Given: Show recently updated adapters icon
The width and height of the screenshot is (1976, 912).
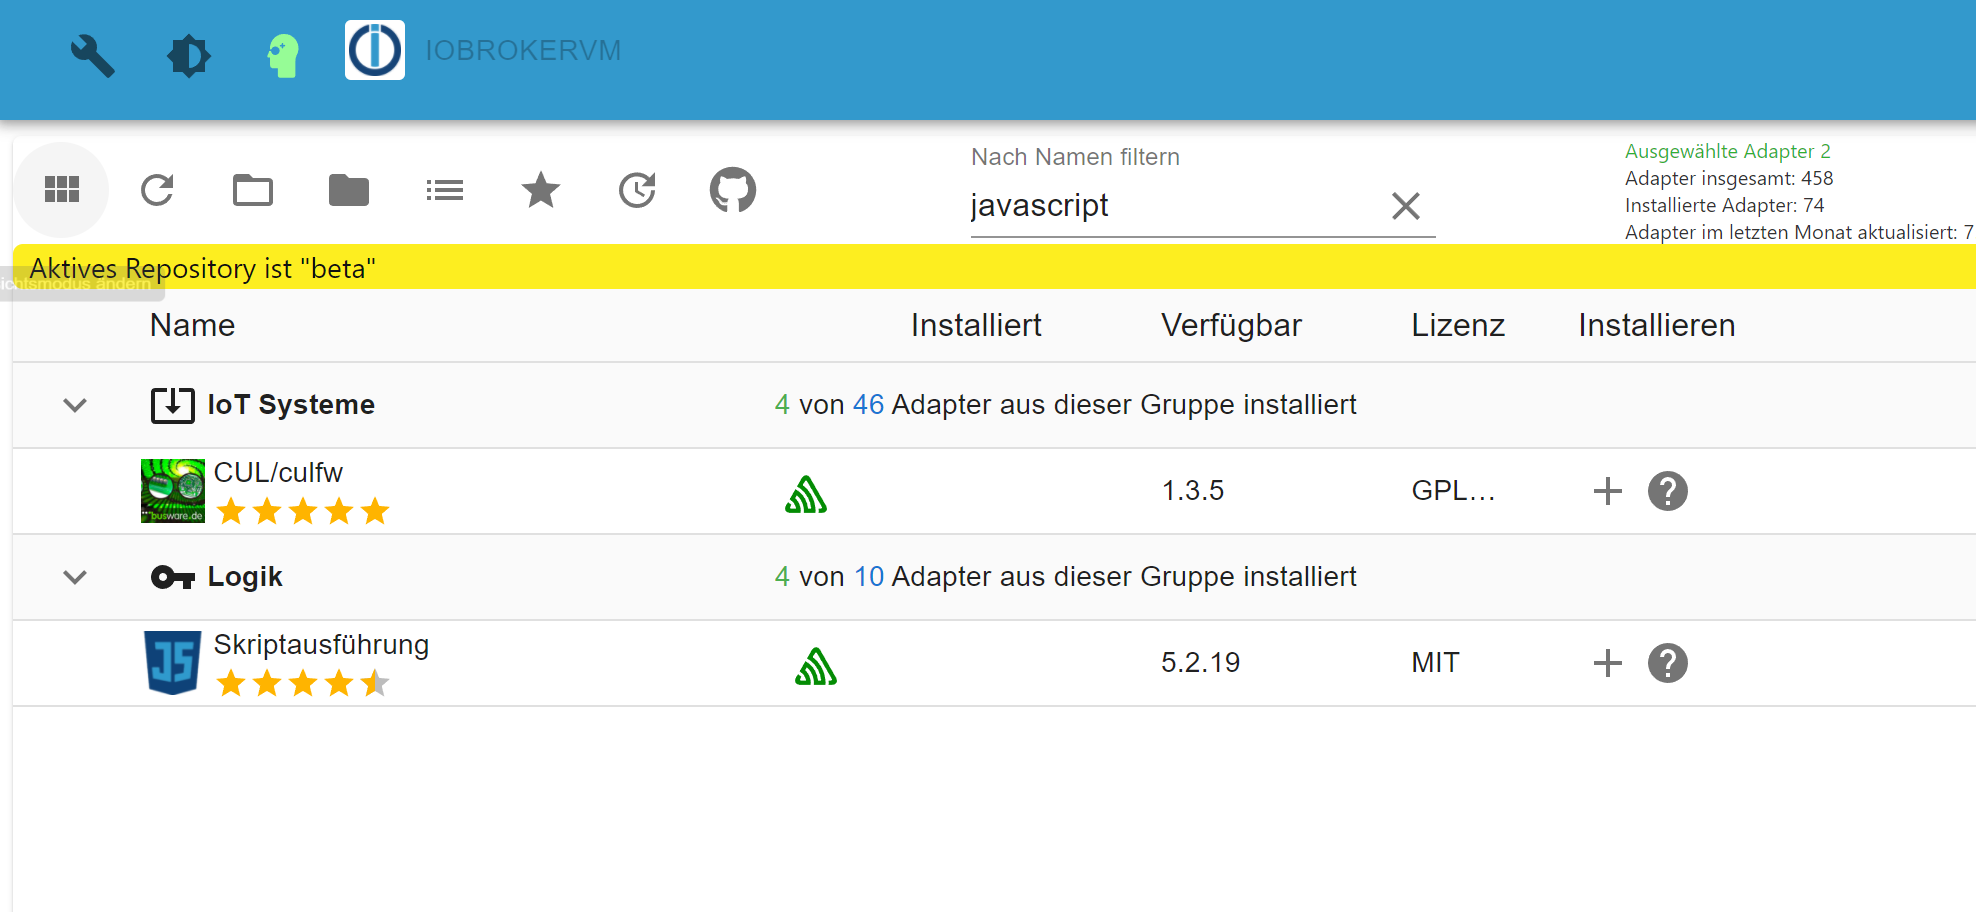Looking at the screenshot, I should pos(637,189).
